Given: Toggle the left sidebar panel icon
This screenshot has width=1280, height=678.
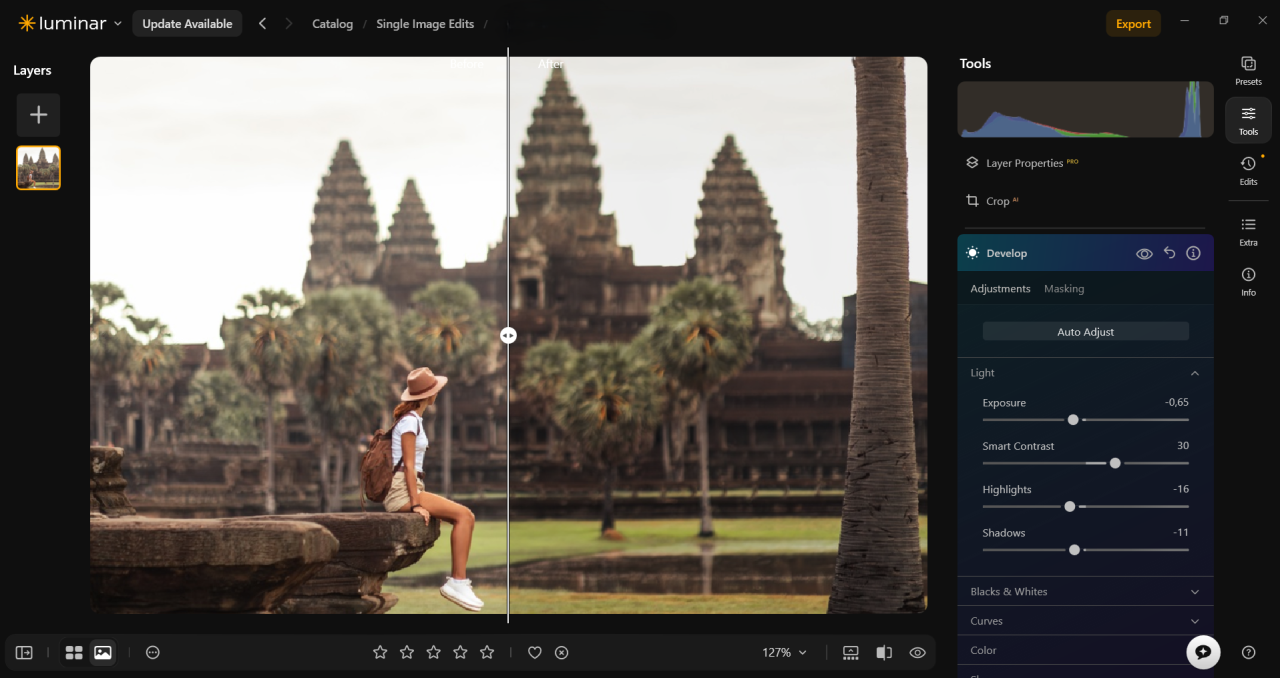Looking at the screenshot, I should click(24, 652).
